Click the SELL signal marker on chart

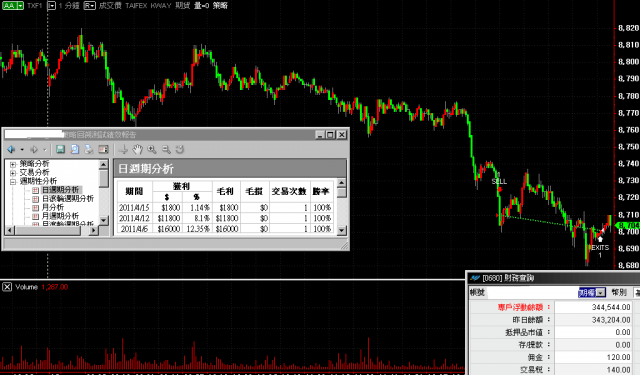tap(499, 181)
